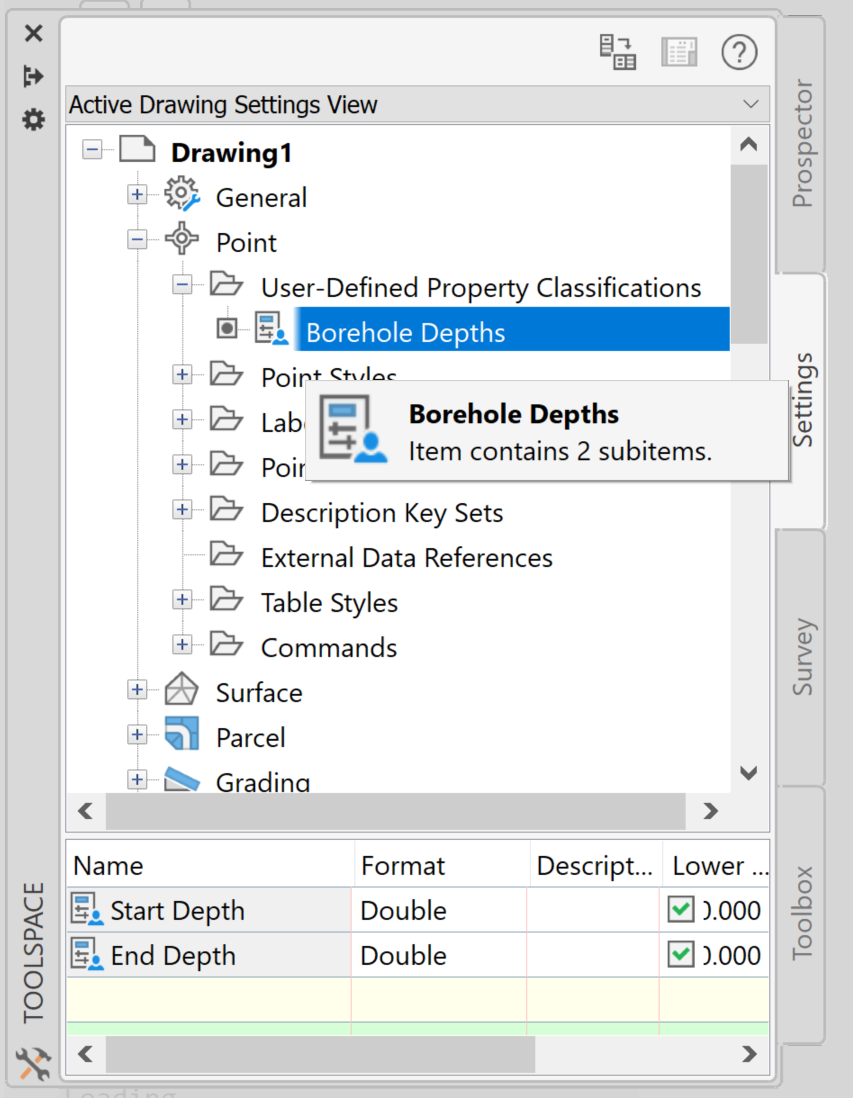
Task: Expand the General settings node
Action: click(137, 194)
